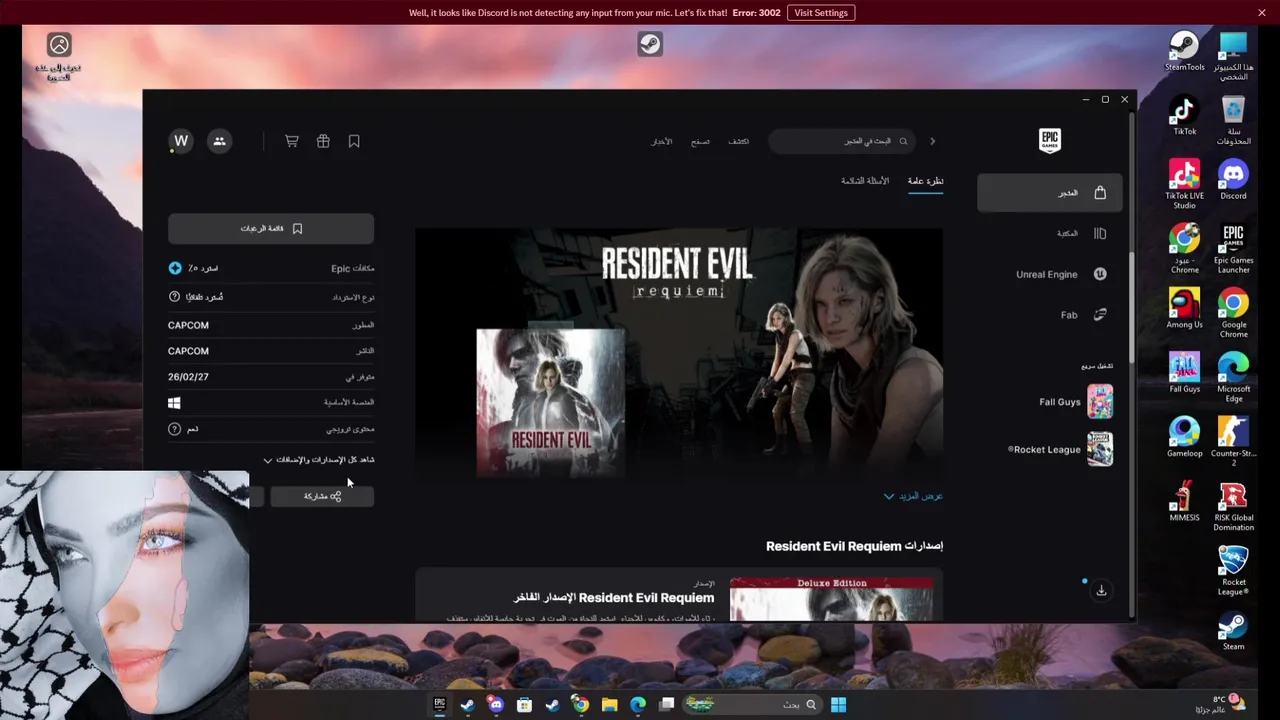1280x720 pixels.
Task: Expand 'عرض المزيد' show more link
Action: click(x=914, y=496)
